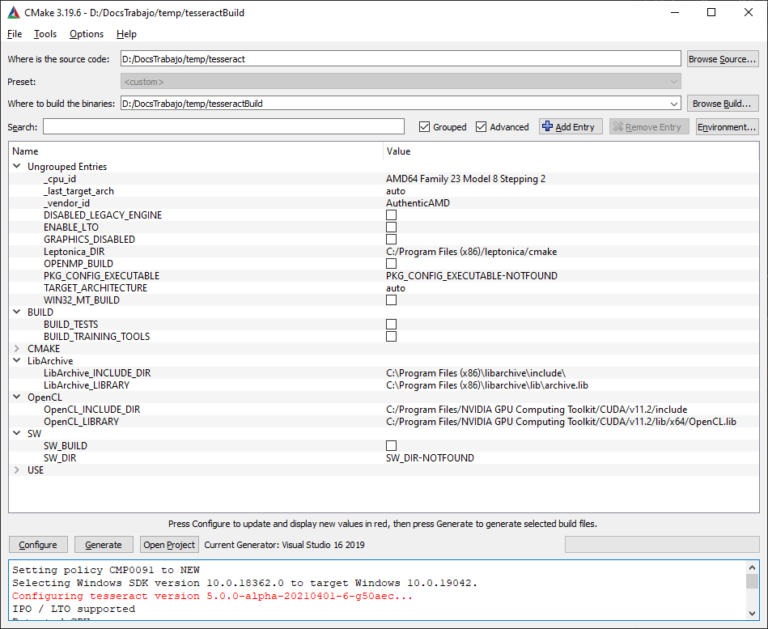Click the Current Generator label
This screenshot has width=768, height=629.
pyautogui.click(x=284, y=545)
